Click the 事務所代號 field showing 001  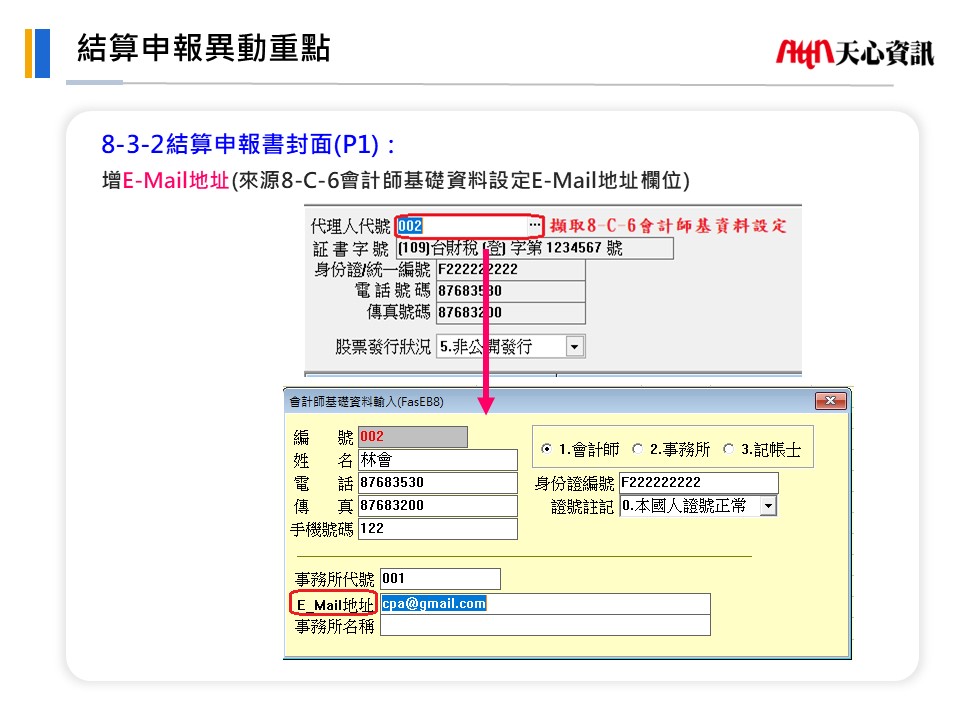pyautogui.click(x=439, y=579)
